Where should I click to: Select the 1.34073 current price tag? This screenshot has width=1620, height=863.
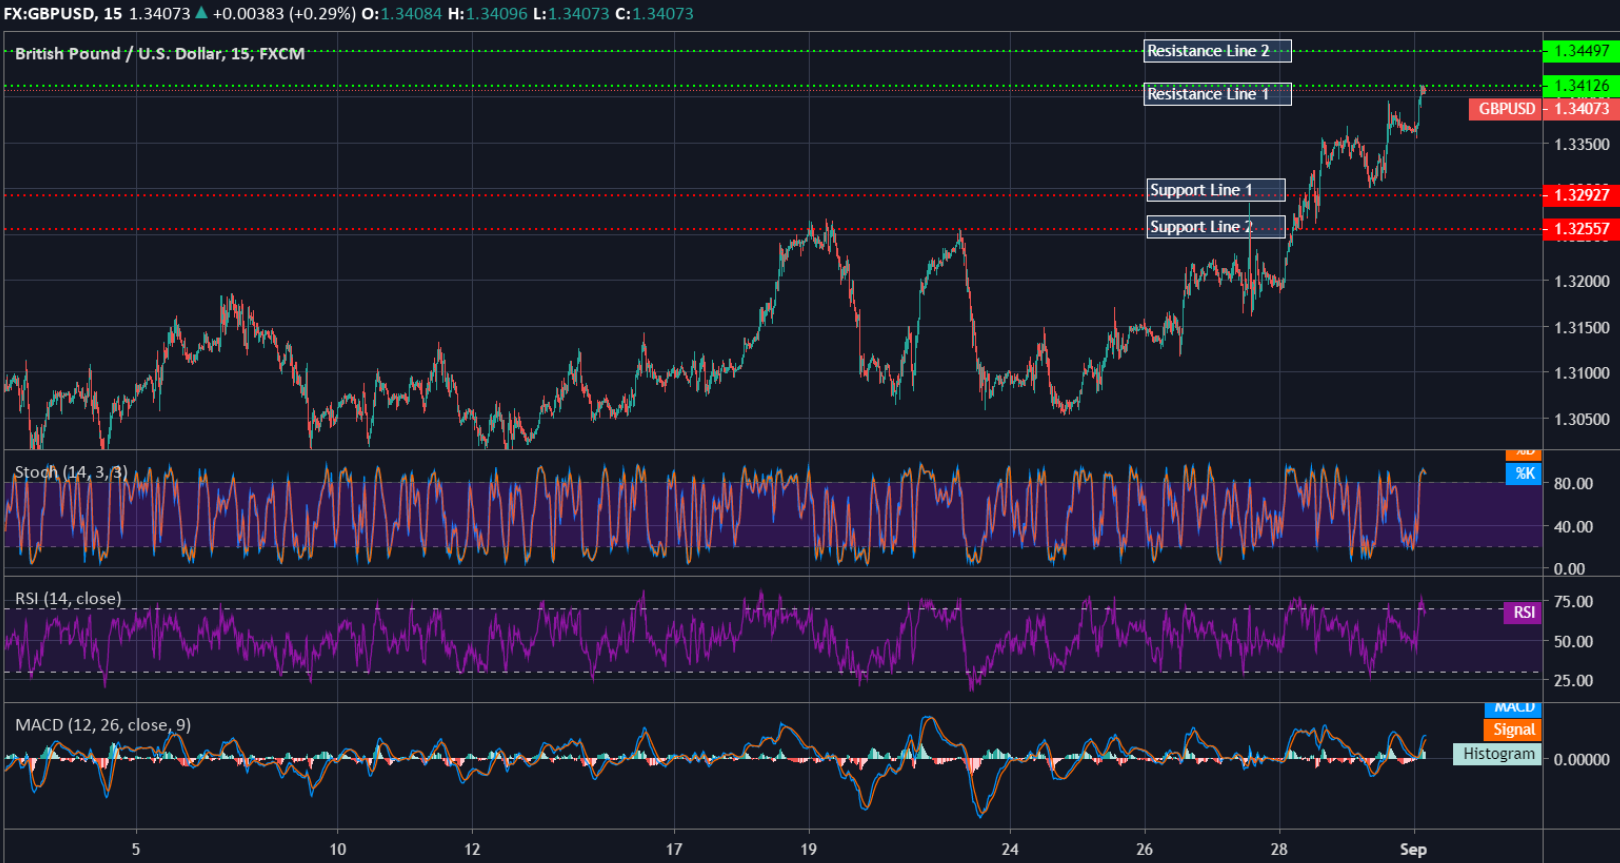tap(1582, 109)
